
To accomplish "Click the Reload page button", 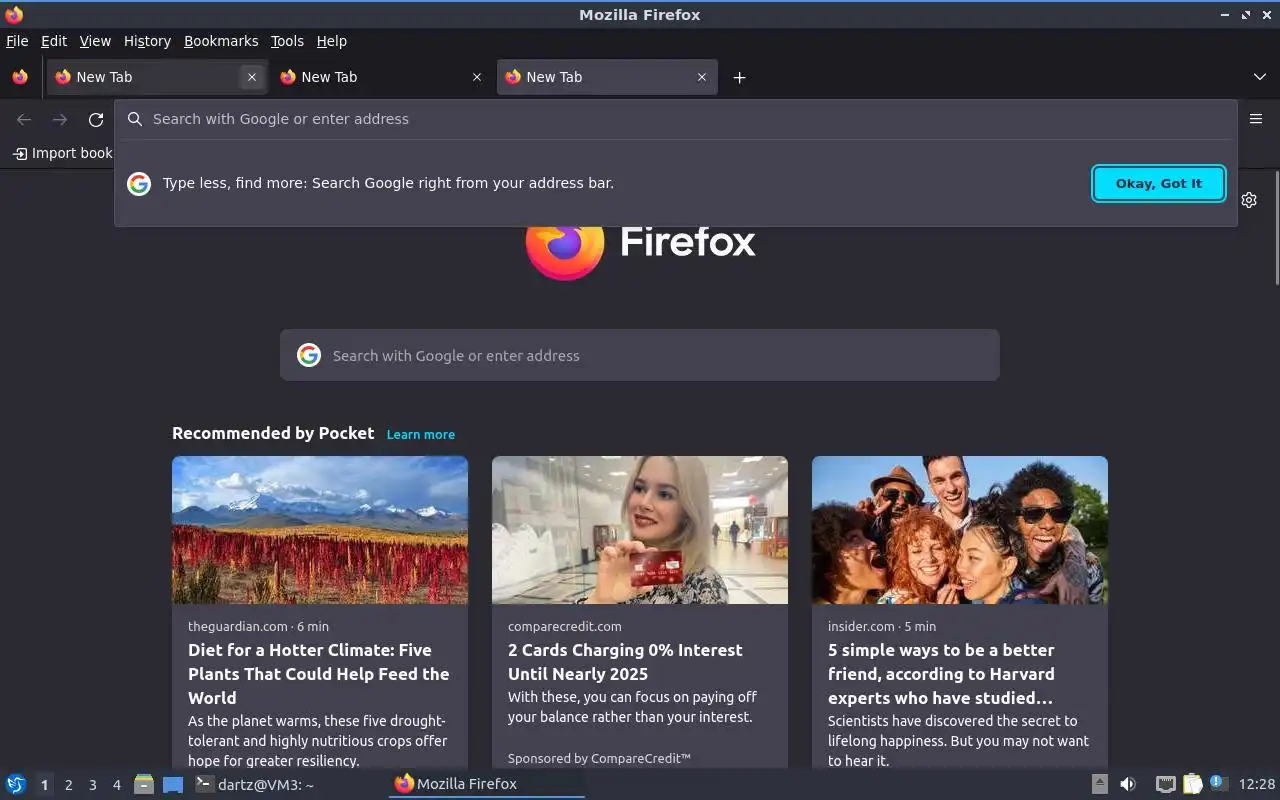I will point(96,120).
